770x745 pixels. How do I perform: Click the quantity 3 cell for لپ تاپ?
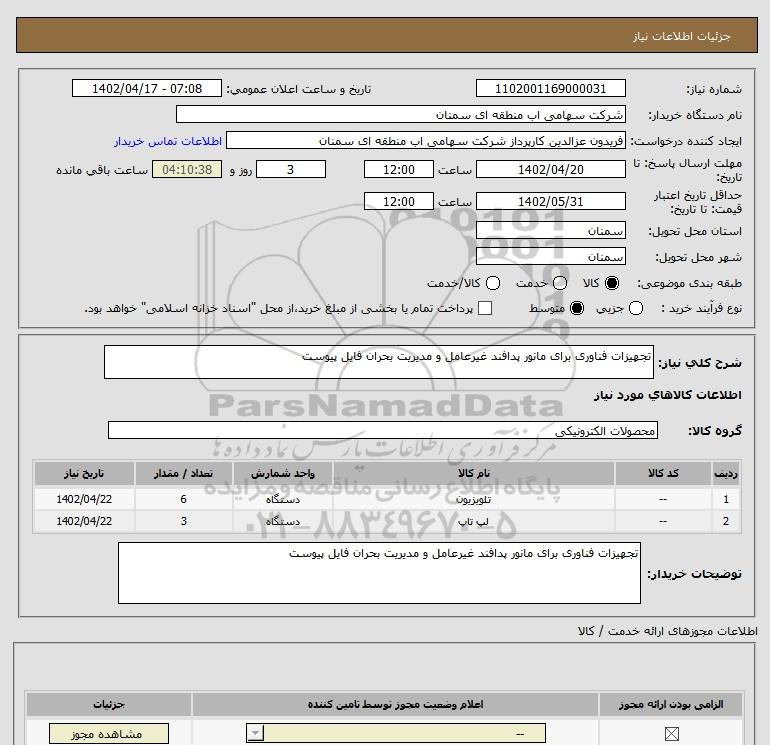click(x=184, y=521)
